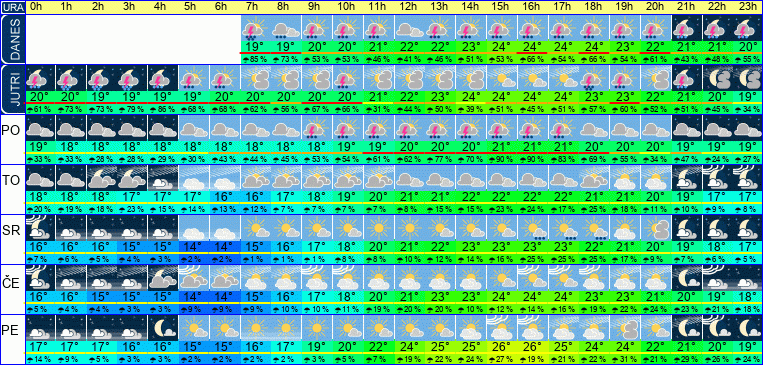Click the PE 15h 26° temperature cell
Image resolution: width=763 pixels, height=365 pixels.
click(502, 347)
